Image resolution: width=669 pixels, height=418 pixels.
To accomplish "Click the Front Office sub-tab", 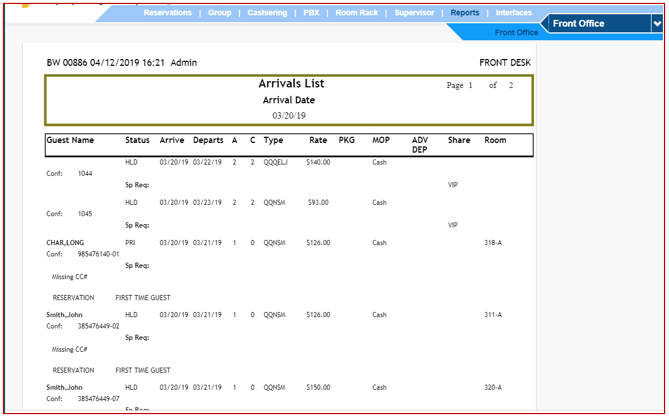I will tap(515, 32).
